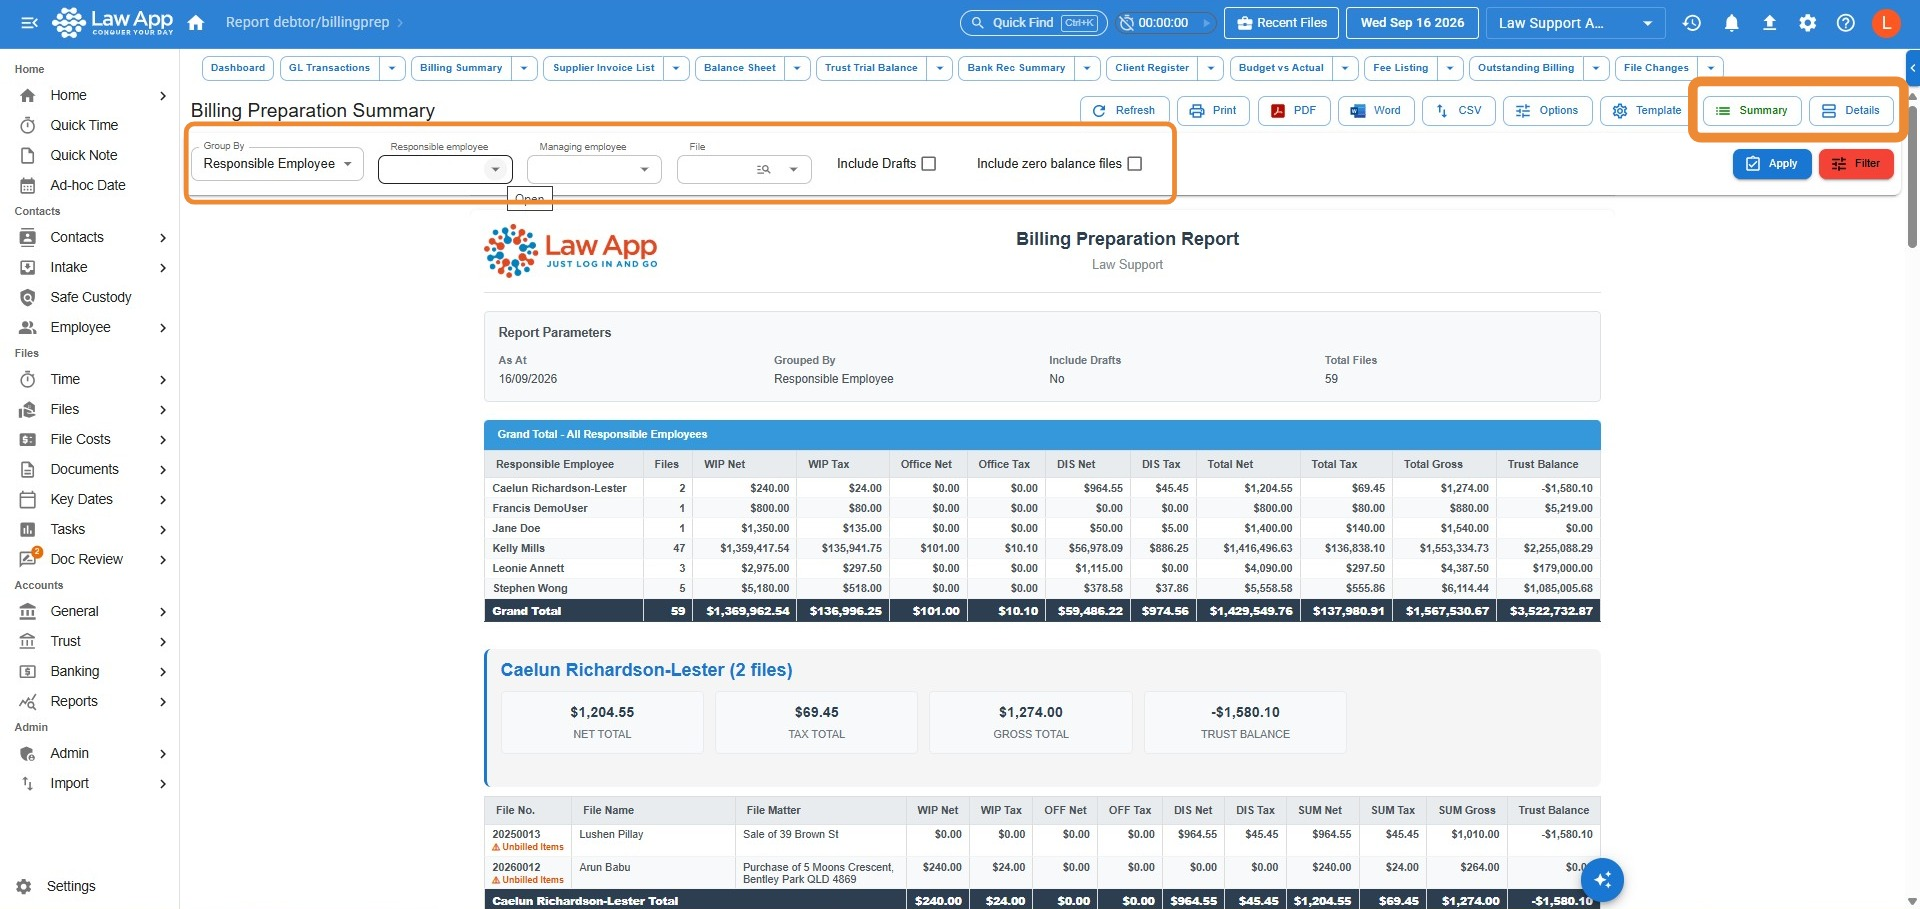Enable Include Drafts checkbox
Image resolution: width=1920 pixels, height=909 pixels.
click(x=929, y=164)
